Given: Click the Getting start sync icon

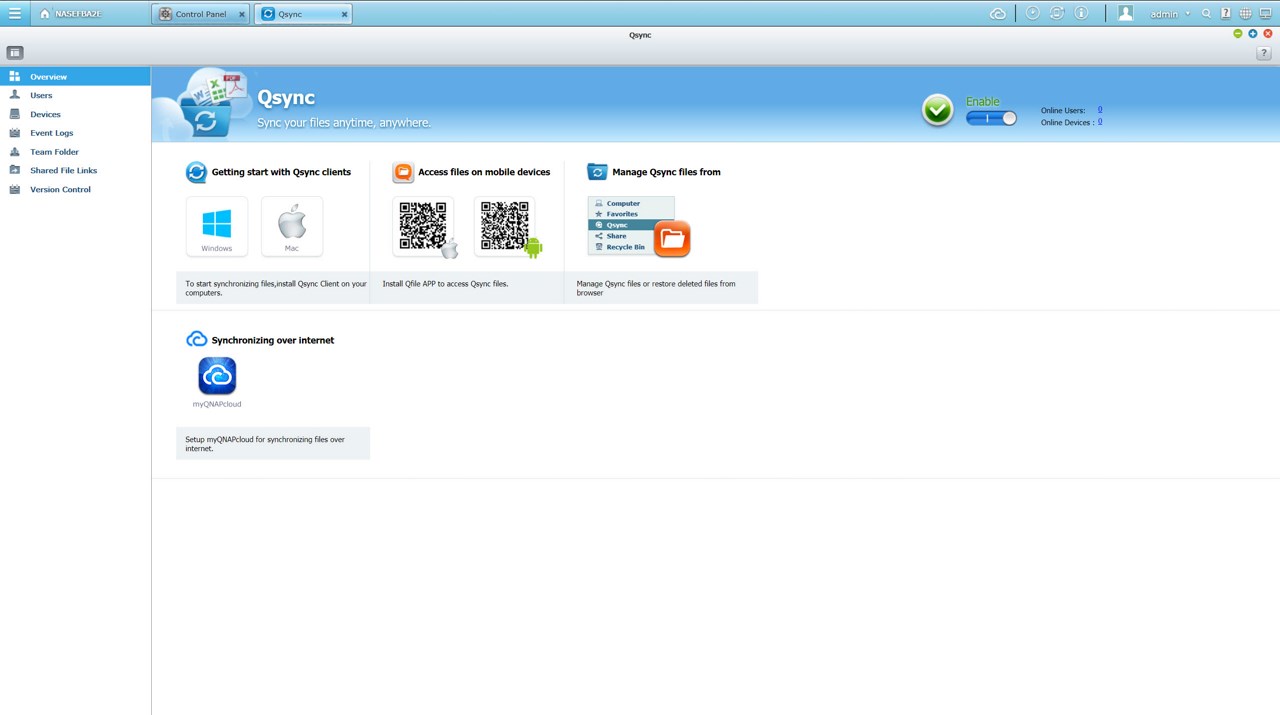Looking at the screenshot, I should (196, 172).
